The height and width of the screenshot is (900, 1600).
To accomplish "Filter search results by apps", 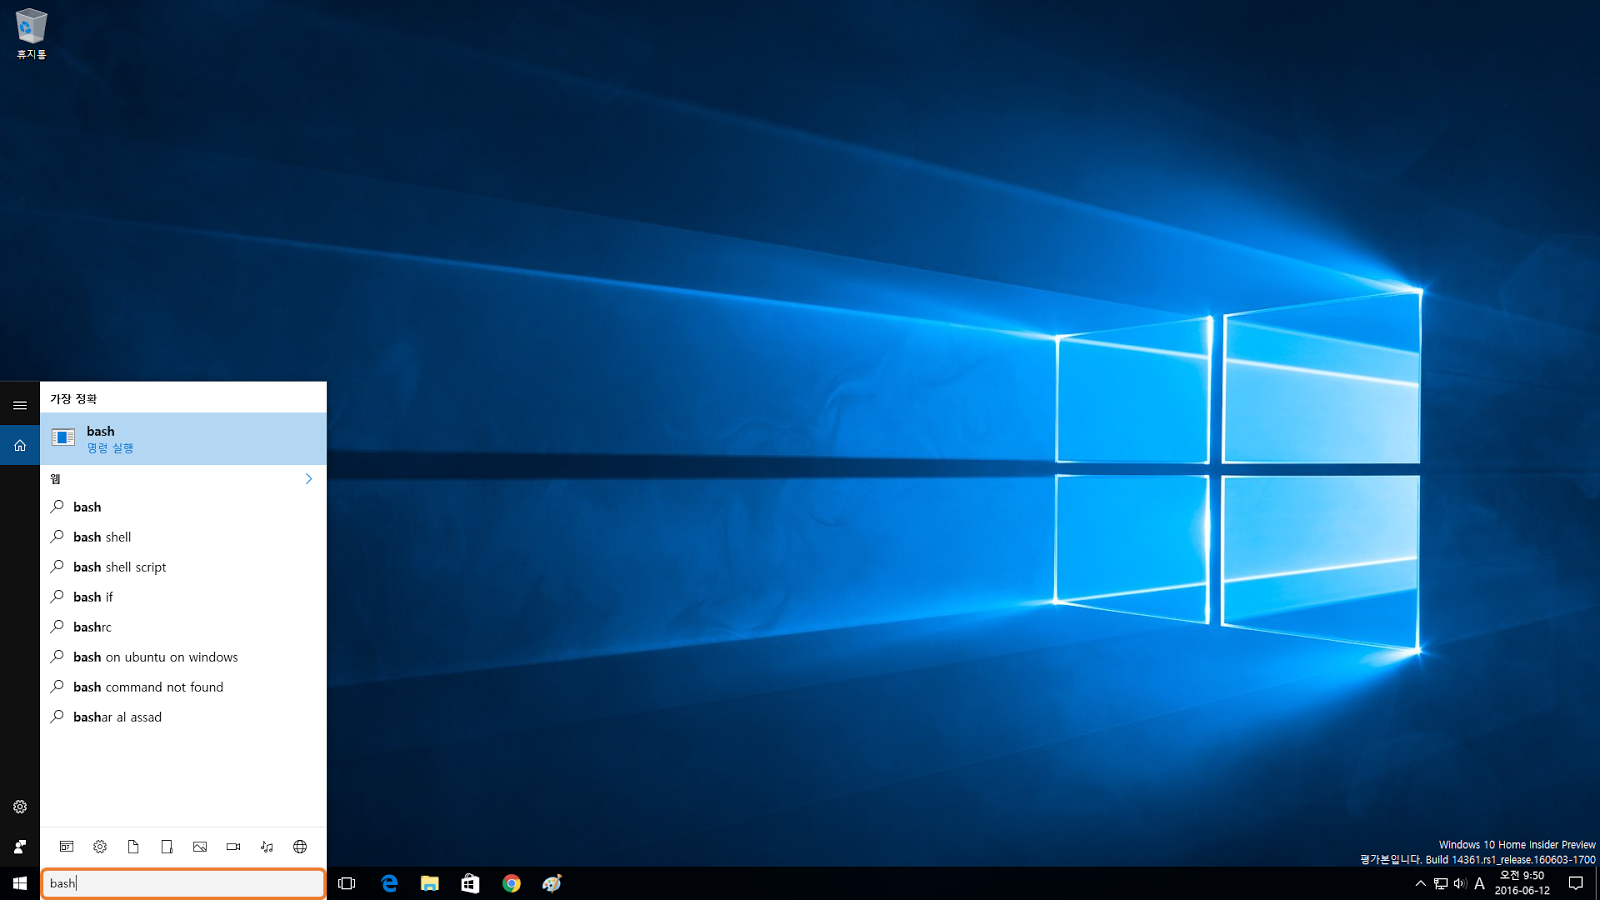I will pyautogui.click(x=66, y=846).
